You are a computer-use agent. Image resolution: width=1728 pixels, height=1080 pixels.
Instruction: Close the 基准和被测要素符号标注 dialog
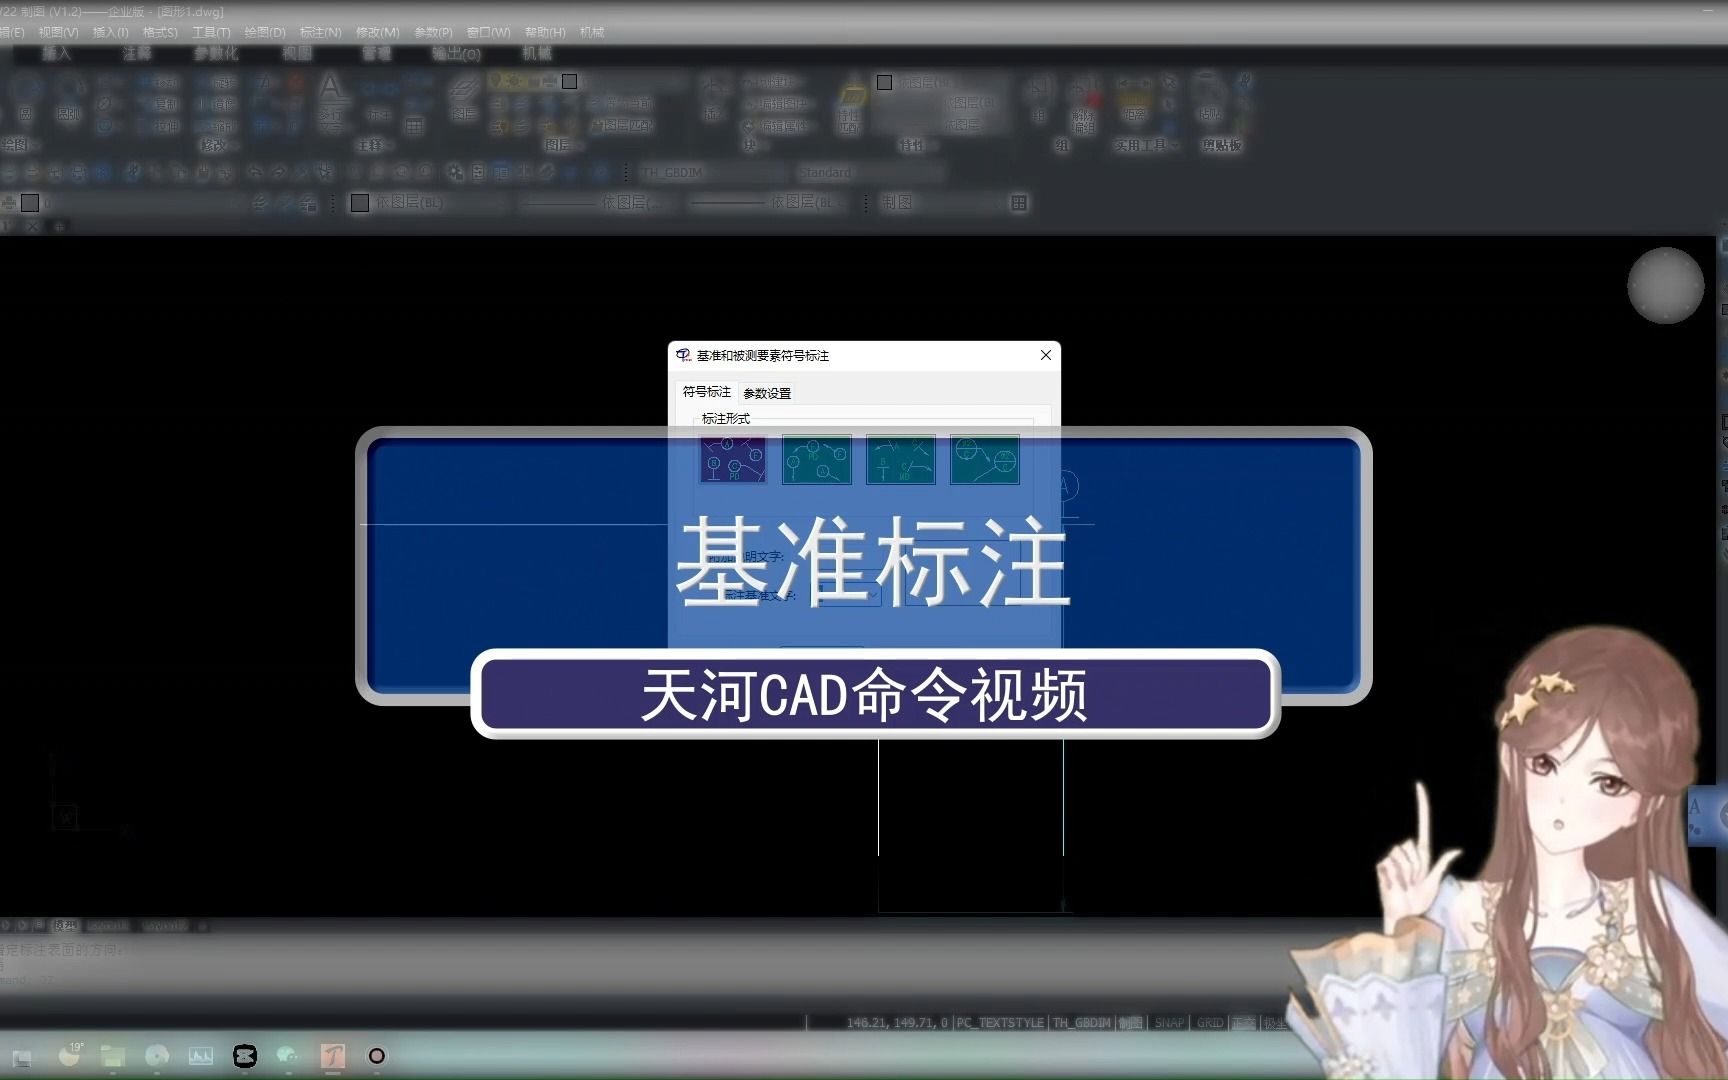1045,355
